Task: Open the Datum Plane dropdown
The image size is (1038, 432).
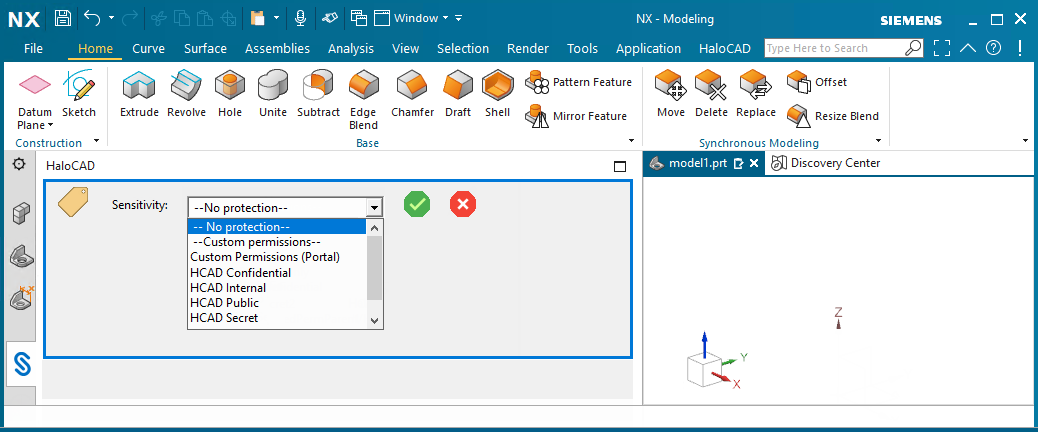Action: [x=35, y=125]
